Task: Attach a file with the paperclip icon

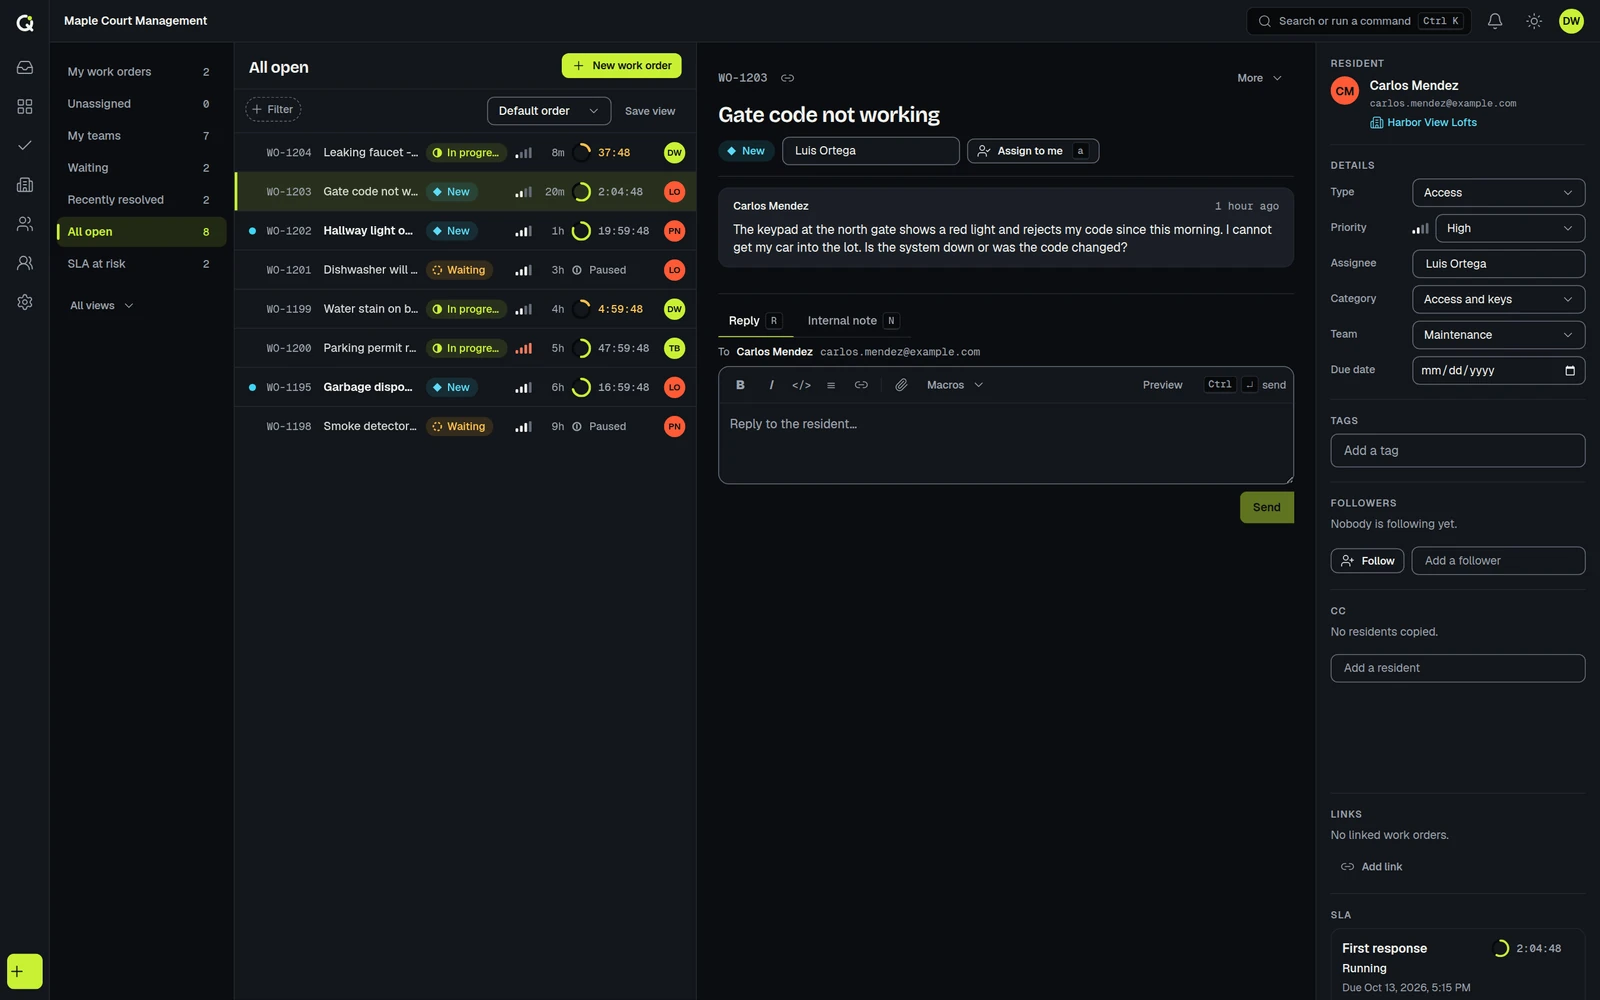Action: click(901, 385)
